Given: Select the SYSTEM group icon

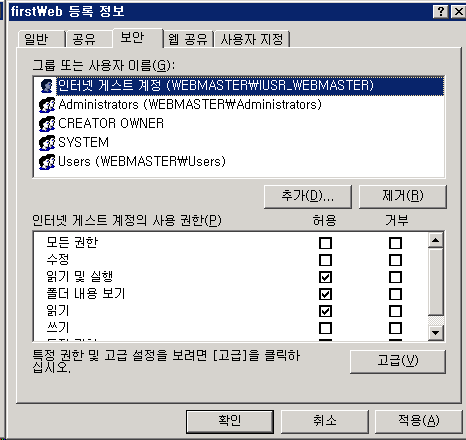Looking at the screenshot, I should 47,143.
